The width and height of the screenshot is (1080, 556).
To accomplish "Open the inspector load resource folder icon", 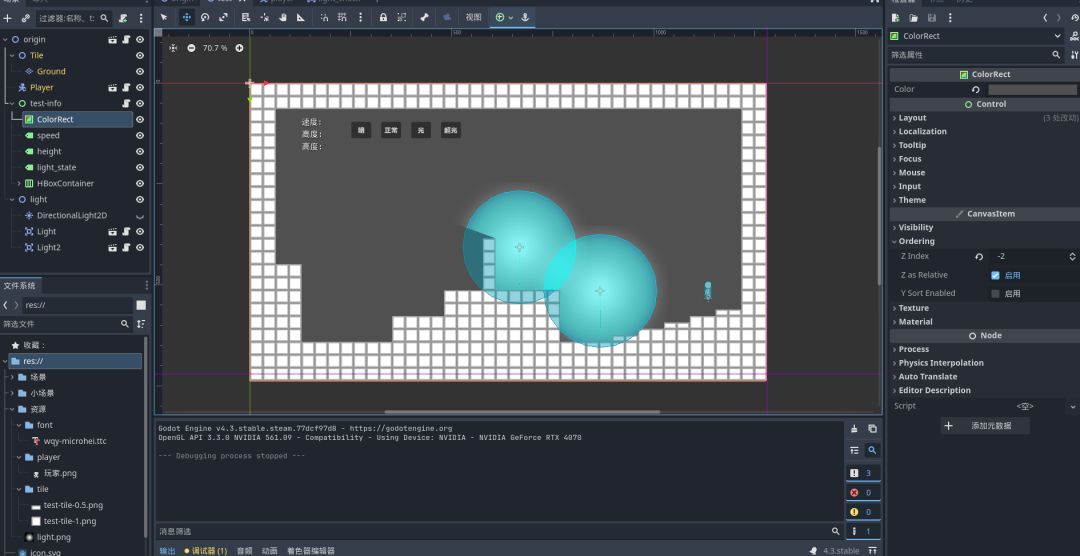I will [x=914, y=18].
